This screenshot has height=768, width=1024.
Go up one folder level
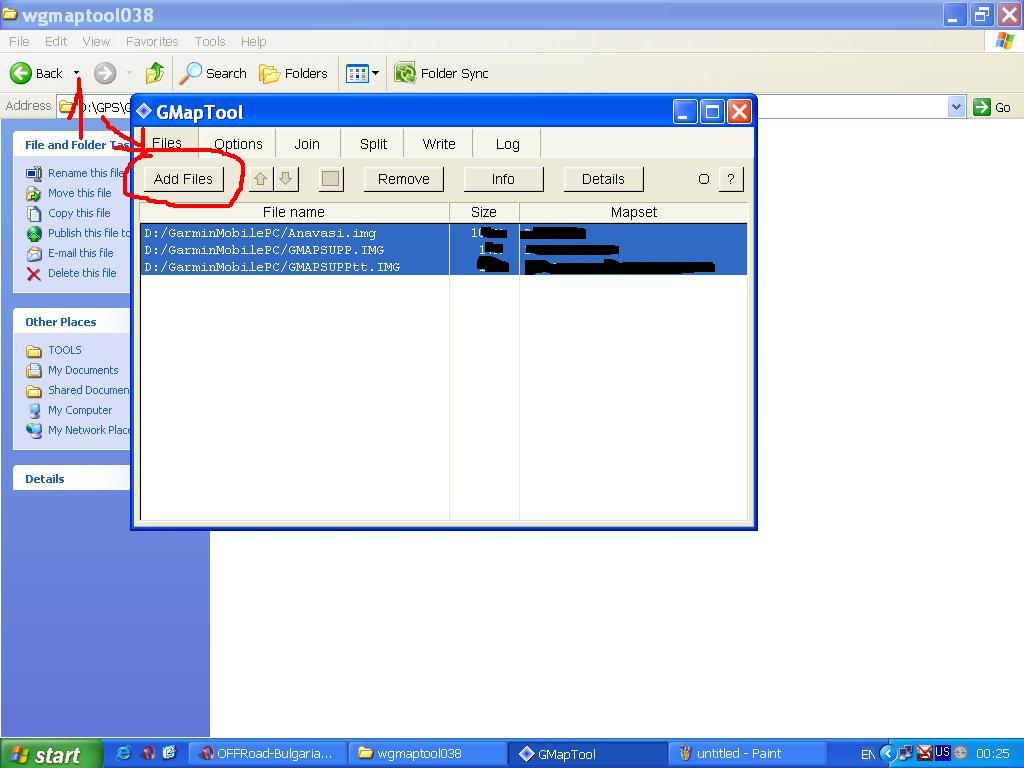155,73
